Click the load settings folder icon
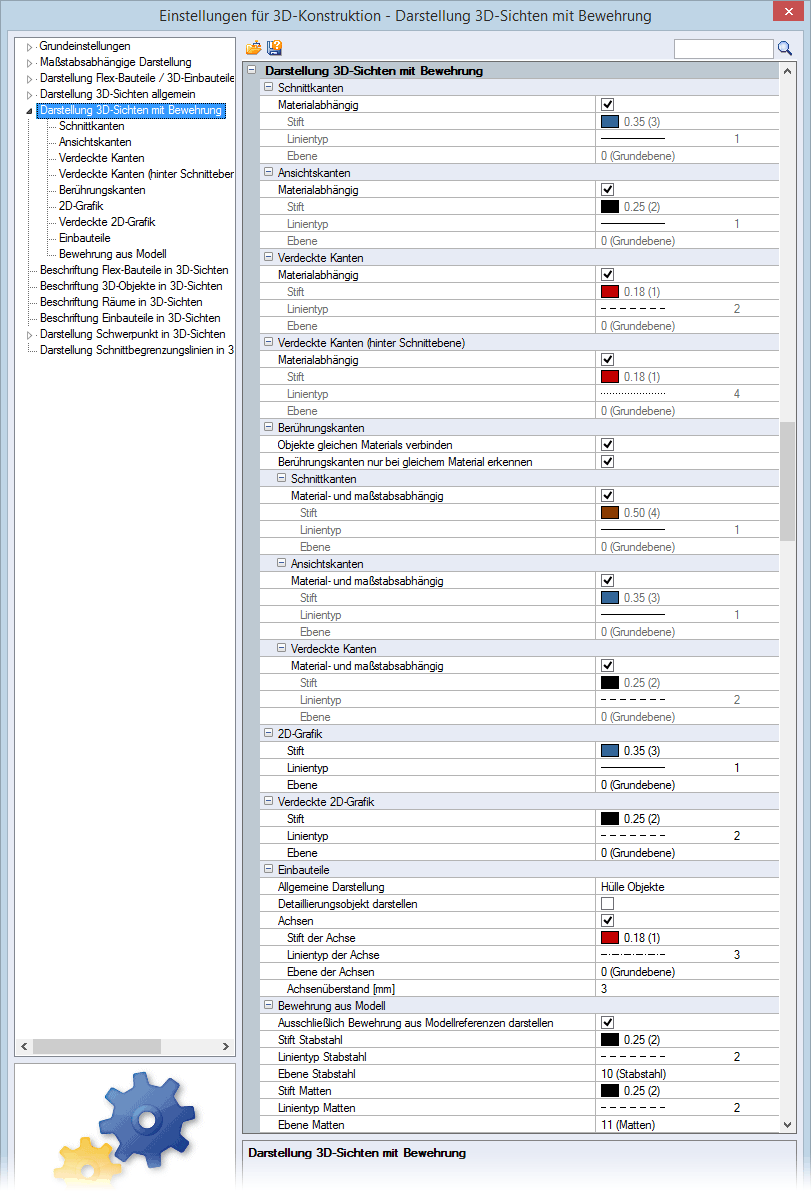Image resolution: width=811 pixels, height=1191 pixels. (254, 48)
